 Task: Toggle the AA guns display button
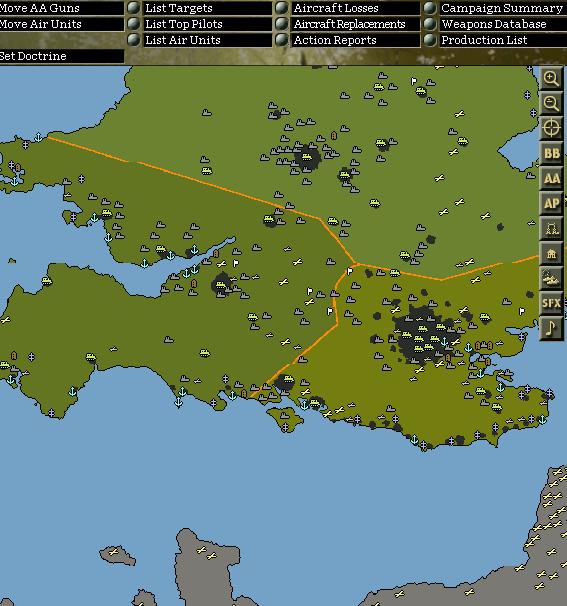coord(551,178)
